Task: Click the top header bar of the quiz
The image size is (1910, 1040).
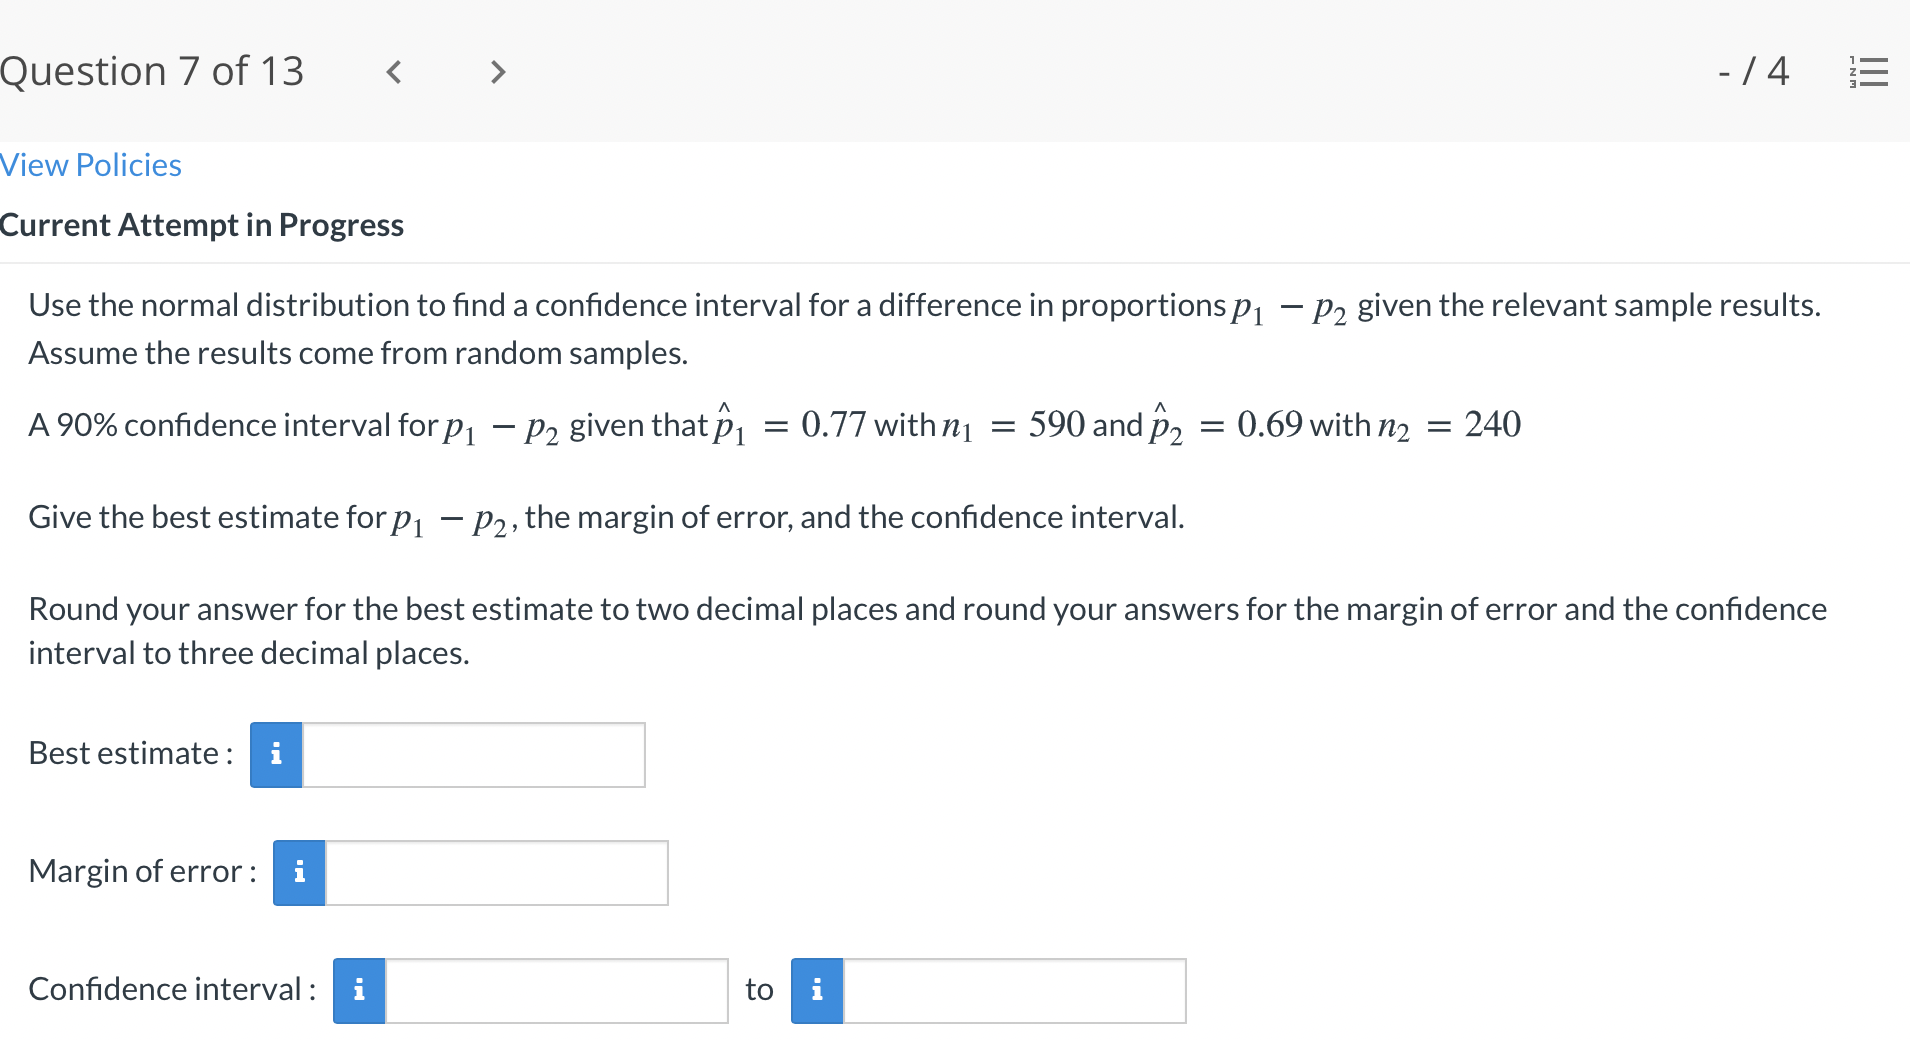Action: (955, 71)
